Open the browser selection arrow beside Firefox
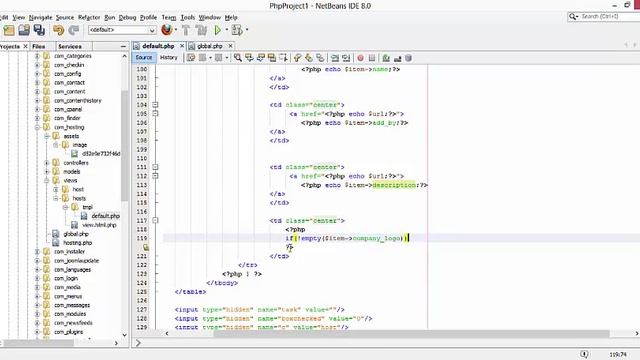This screenshot has width=640, height=360. coord(176,30)
